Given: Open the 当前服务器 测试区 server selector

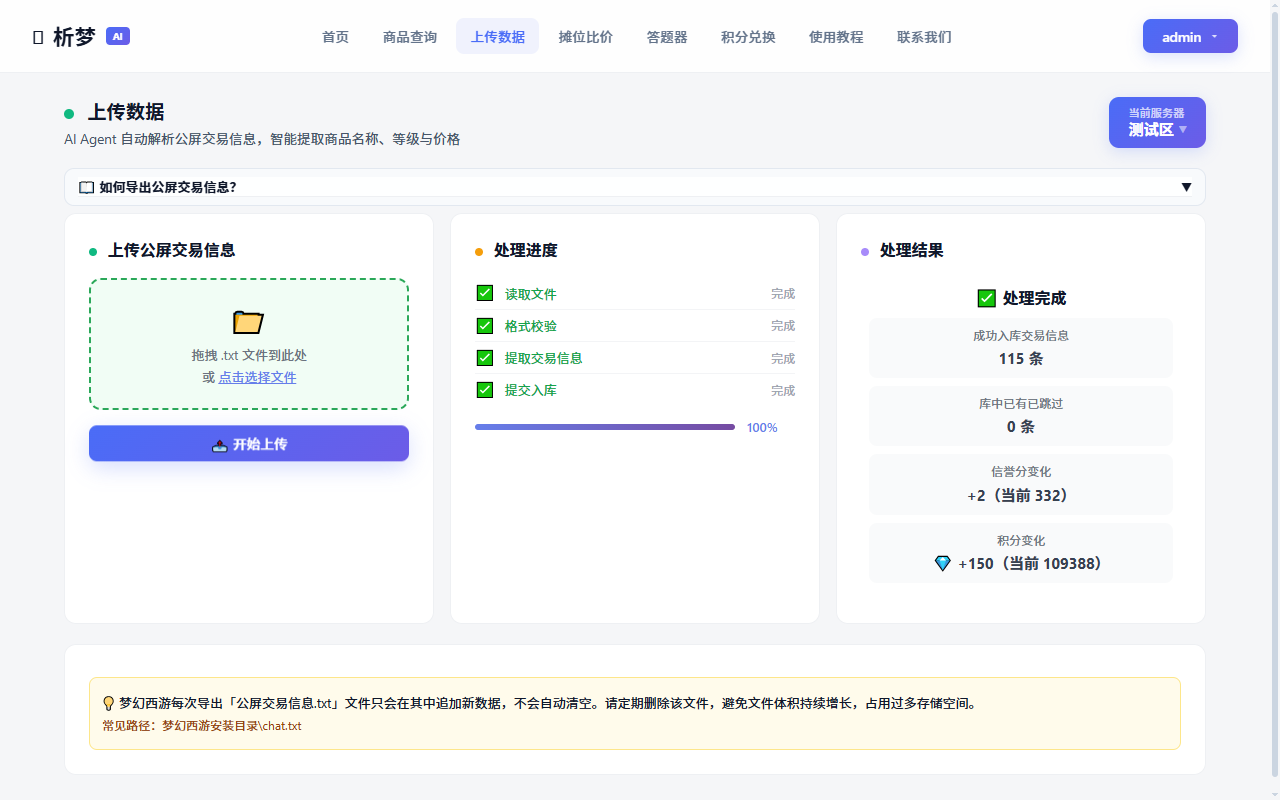Looking at the screenshot, I should pos(1157,122).
